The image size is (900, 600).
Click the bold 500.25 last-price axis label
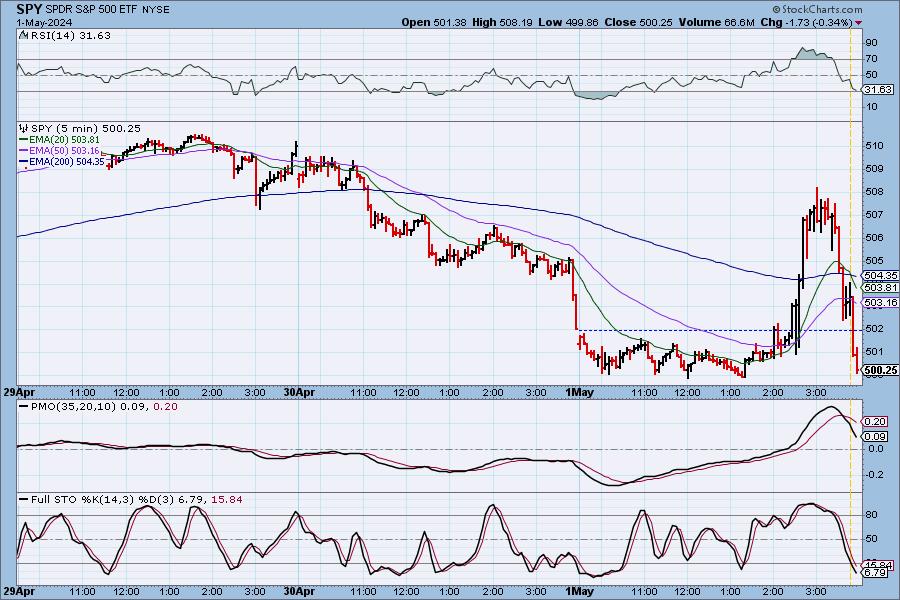click(880, 370)
